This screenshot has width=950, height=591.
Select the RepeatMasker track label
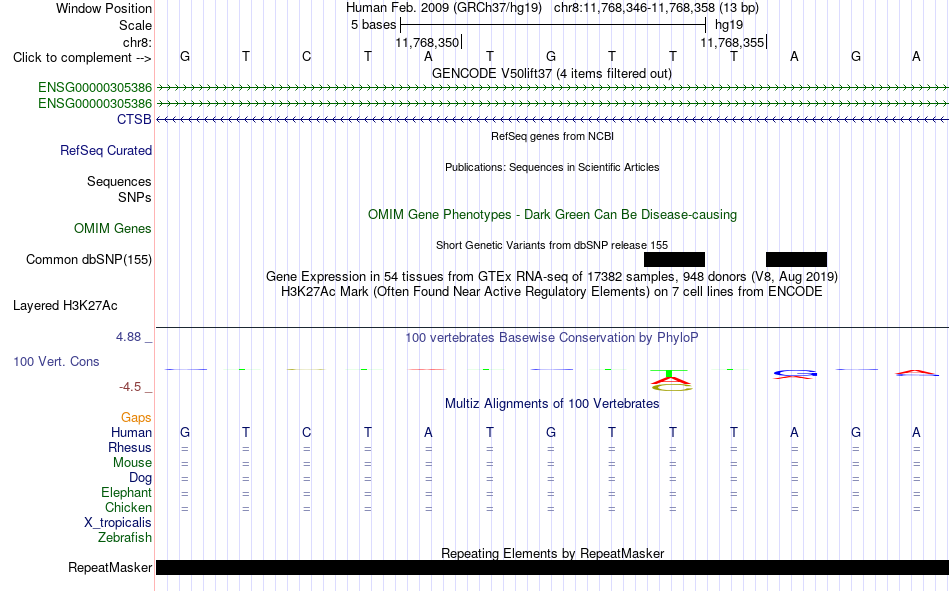[110, 567]
